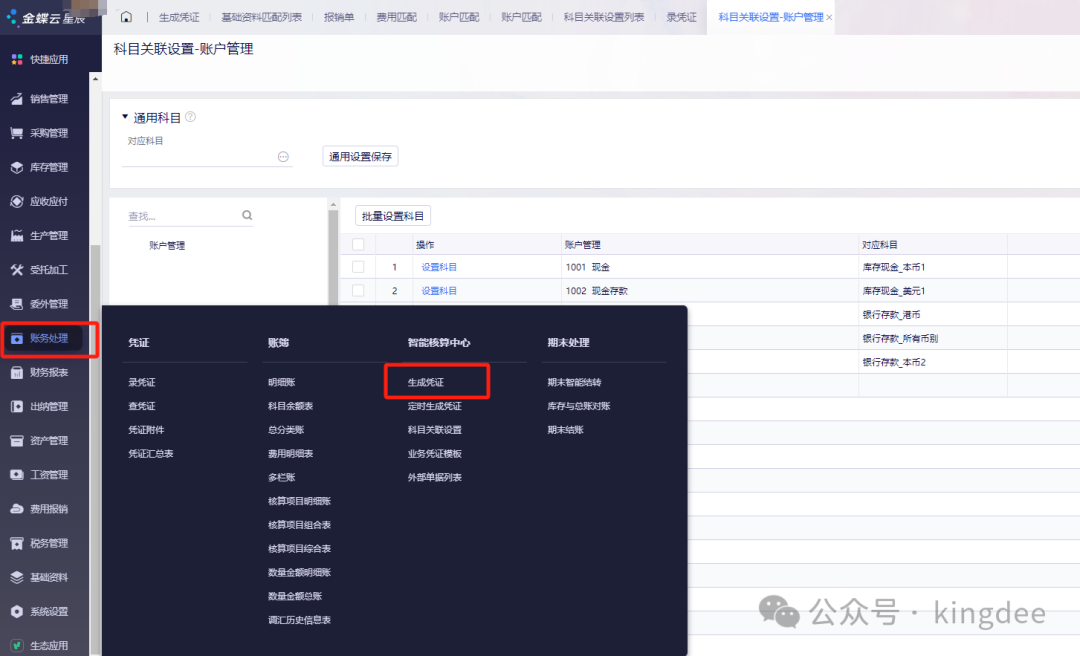The width and height of the screenshot is (1080, 656).
Task: Click the help question mark next to 通用科目
Action: pos(190,117)
